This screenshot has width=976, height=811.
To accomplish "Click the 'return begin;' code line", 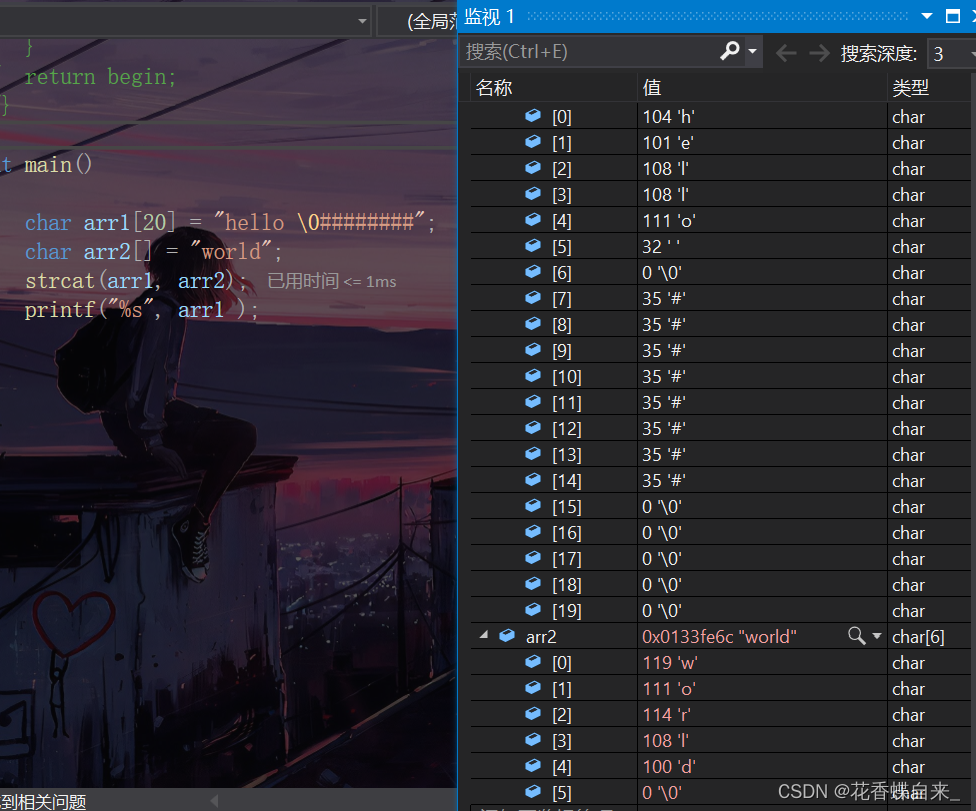I will tap(100, 77).
